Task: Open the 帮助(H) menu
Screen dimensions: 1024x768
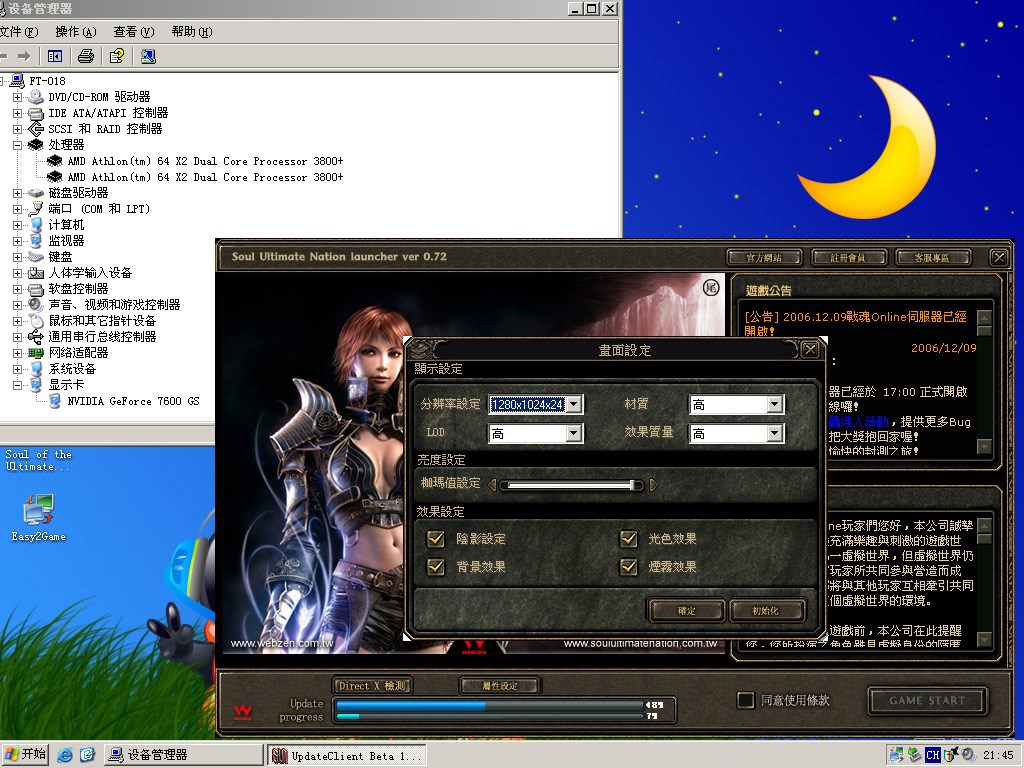Action: (x=192, y=31)
